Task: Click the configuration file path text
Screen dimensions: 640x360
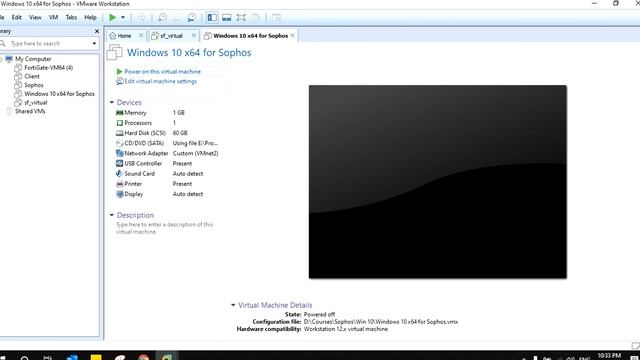Action: pyautogui.click(x=381, y=322)
